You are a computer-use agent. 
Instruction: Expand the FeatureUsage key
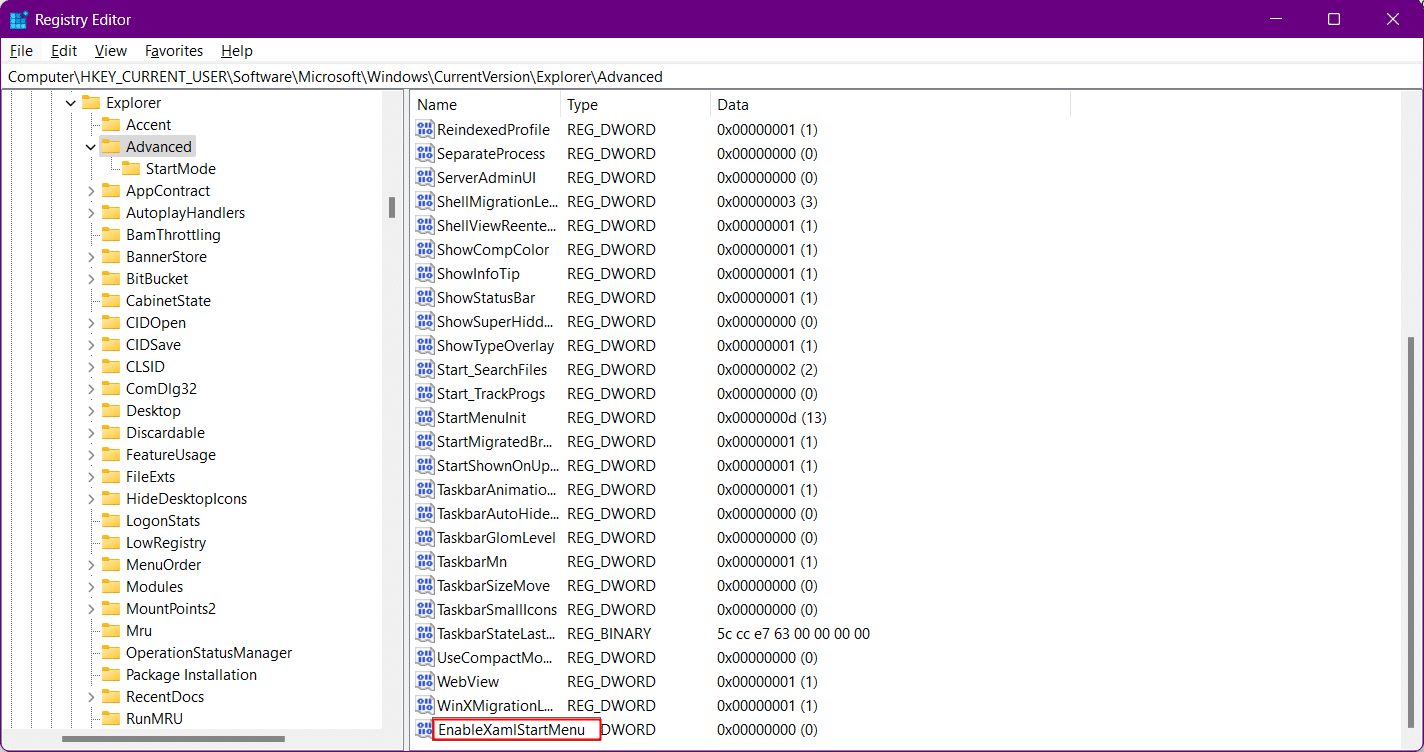(x=91, y=455)
